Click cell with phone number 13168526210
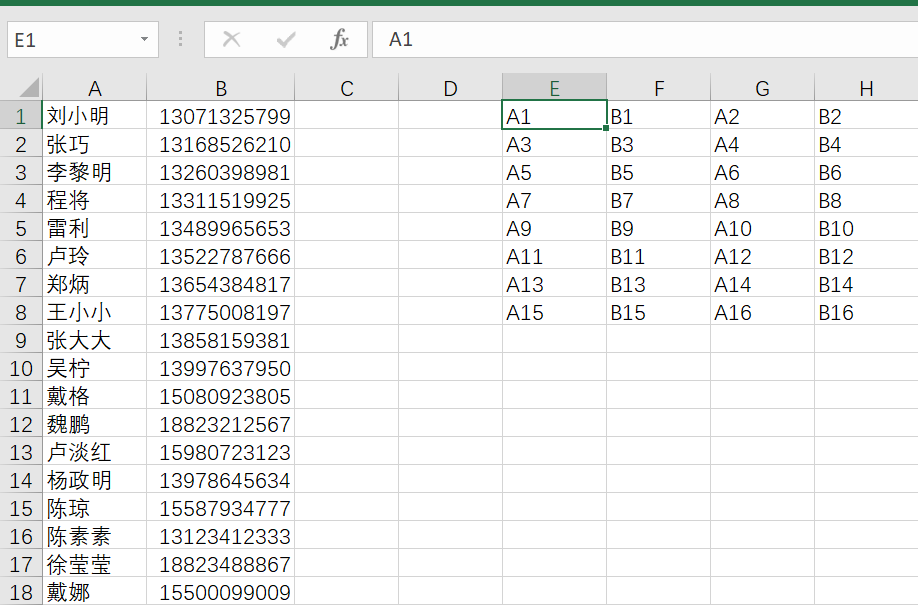918x605 pixels. (x=220, y=145)
